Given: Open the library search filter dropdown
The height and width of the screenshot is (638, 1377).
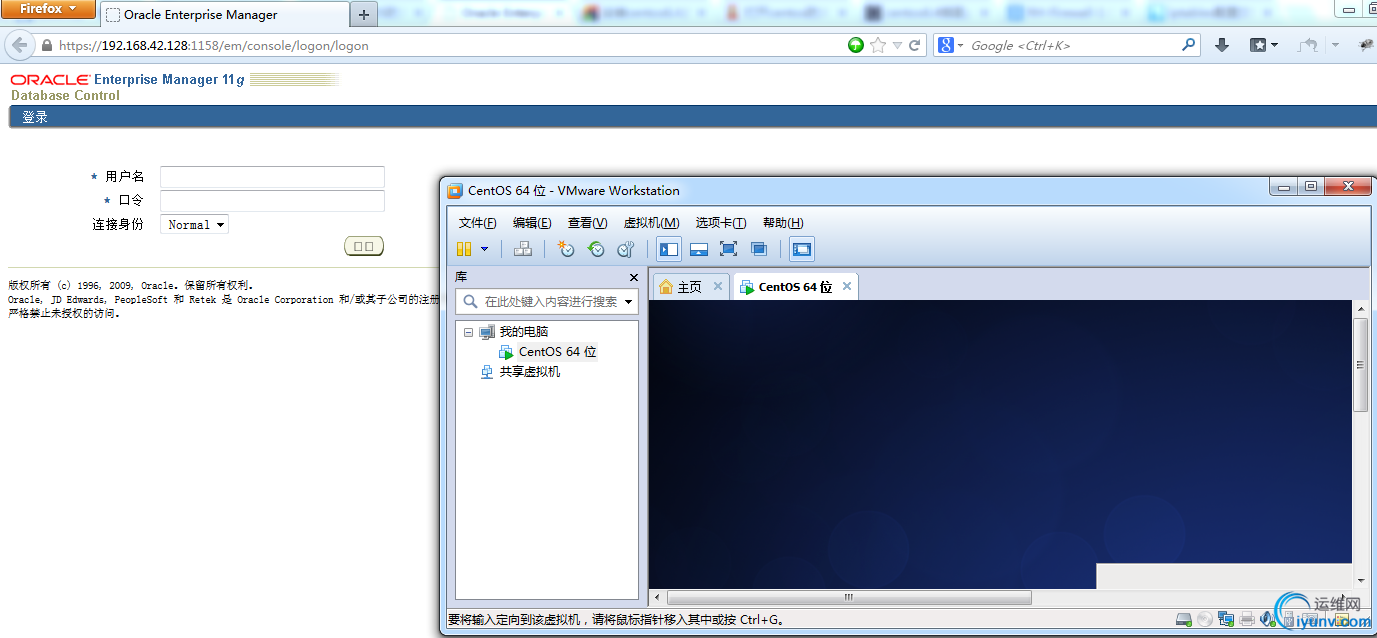Looking at the screenshot, I should click(x=629, y=301).
